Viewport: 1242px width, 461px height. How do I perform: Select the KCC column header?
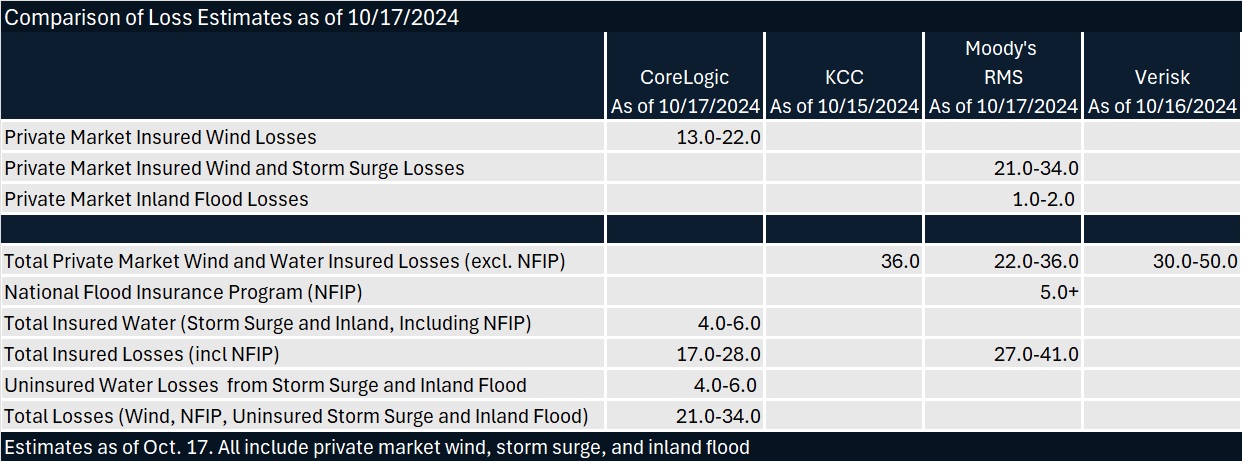coord(844,77)
